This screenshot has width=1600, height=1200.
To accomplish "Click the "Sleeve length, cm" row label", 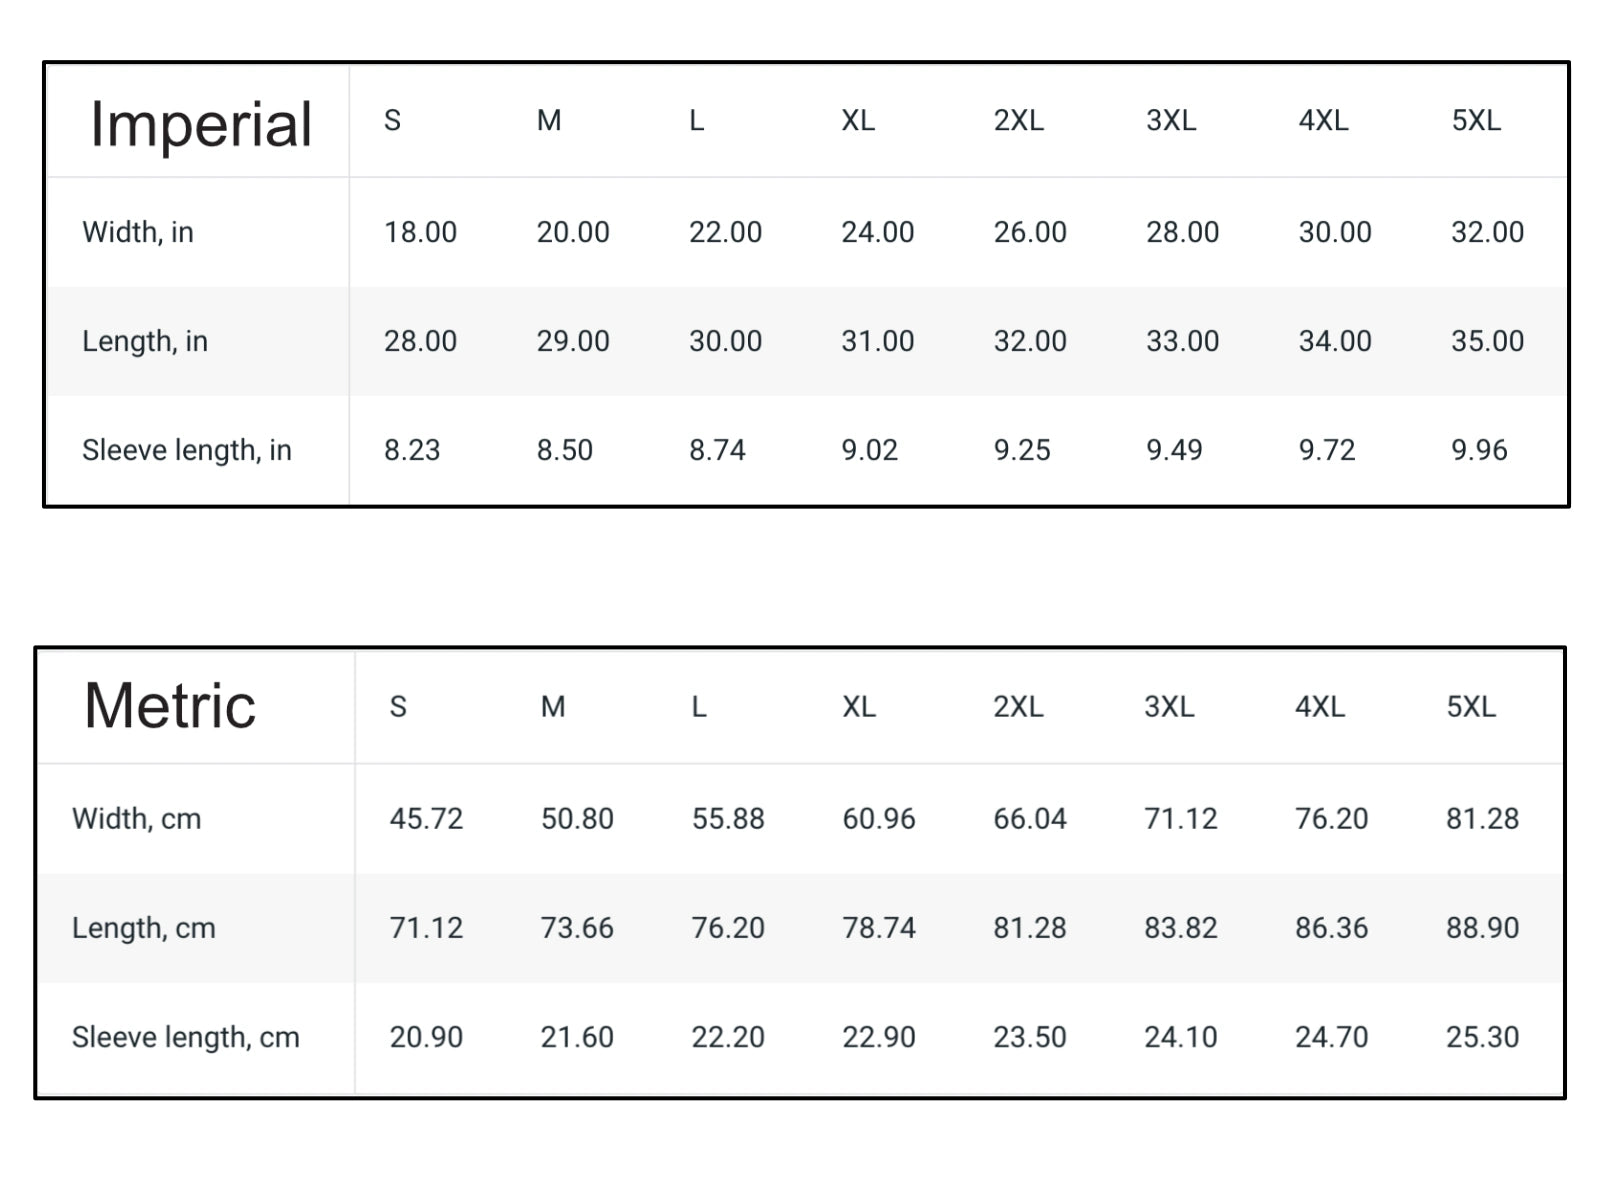I will (x=186, y=1037).
